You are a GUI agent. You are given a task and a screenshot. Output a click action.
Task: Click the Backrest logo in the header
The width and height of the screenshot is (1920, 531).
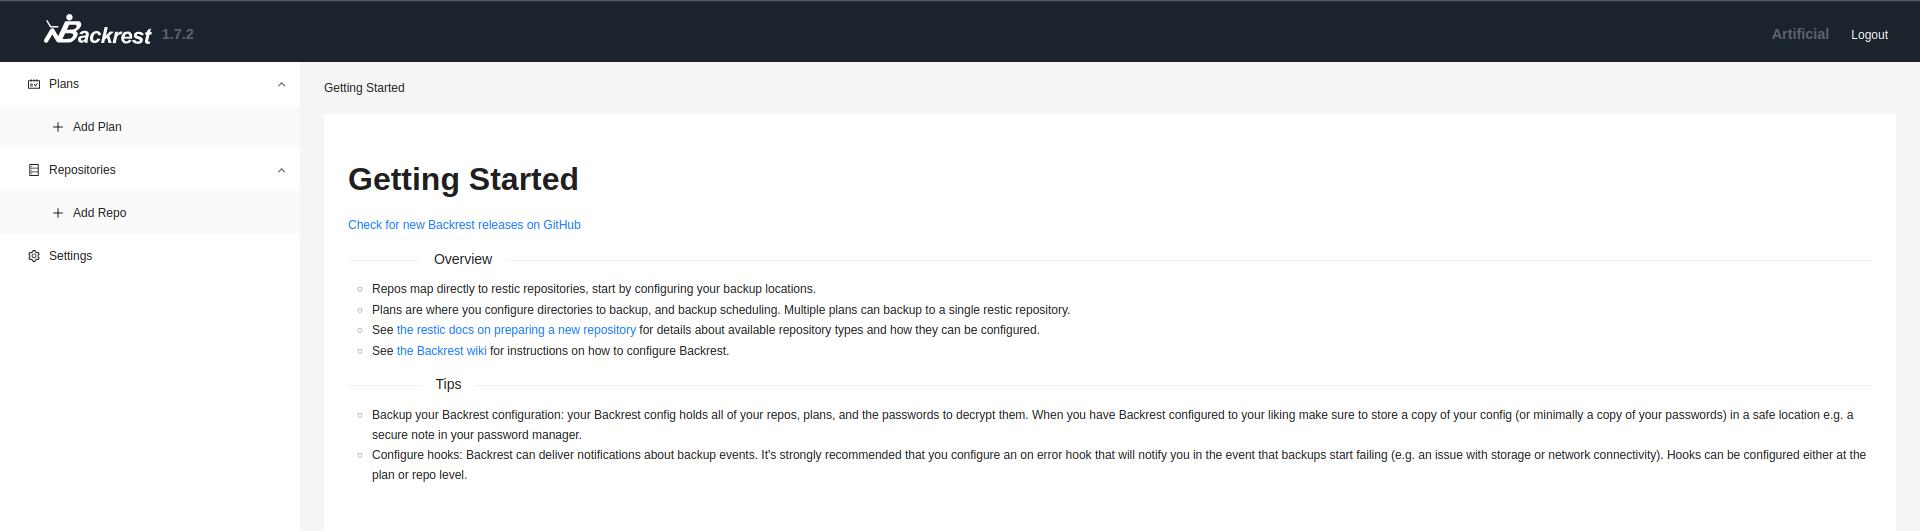(97, 32)
